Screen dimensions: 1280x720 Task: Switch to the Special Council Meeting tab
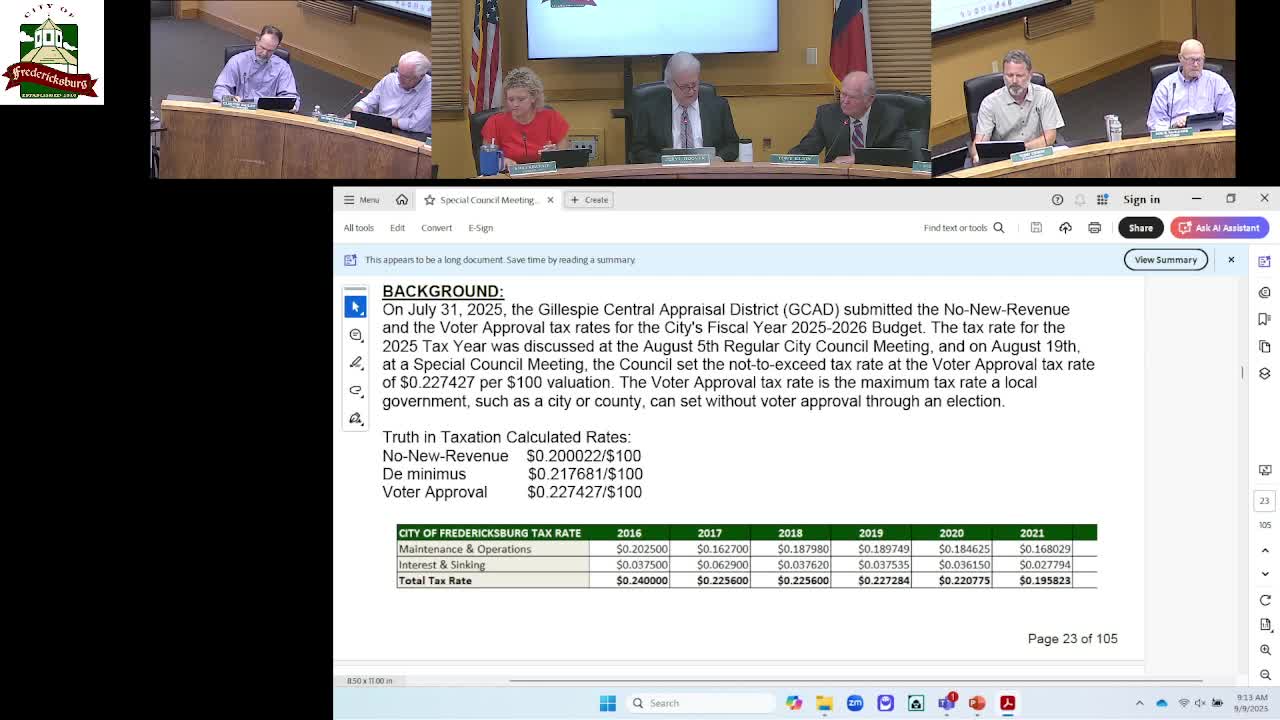click(x=489, y=199)
